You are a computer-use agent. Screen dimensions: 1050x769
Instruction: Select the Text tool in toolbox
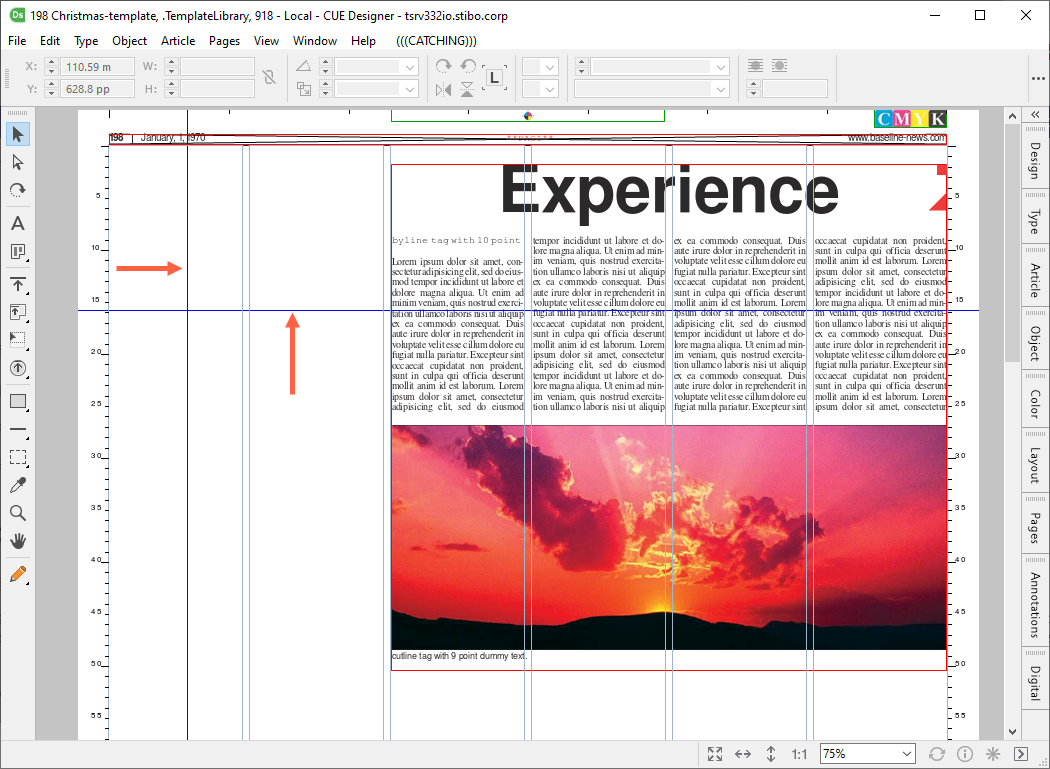pos(18,224)
